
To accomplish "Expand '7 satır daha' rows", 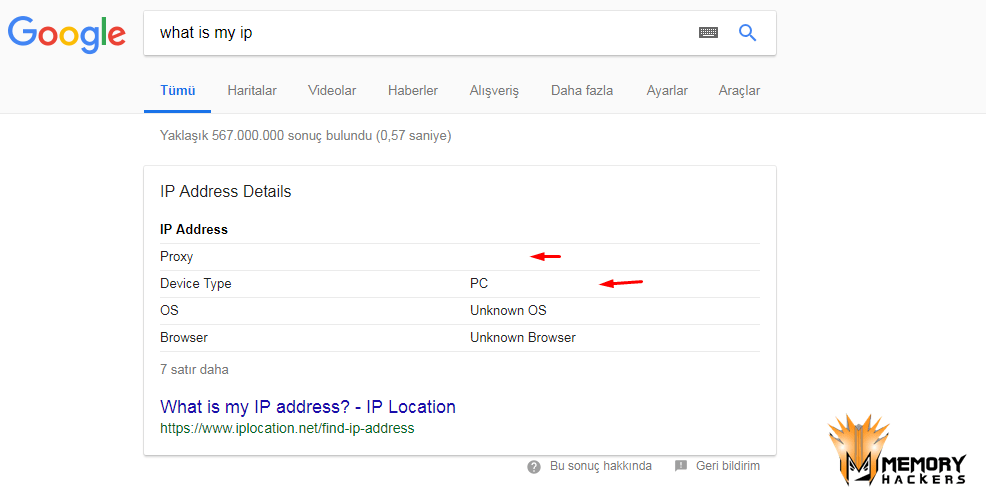I will (194, 369).
